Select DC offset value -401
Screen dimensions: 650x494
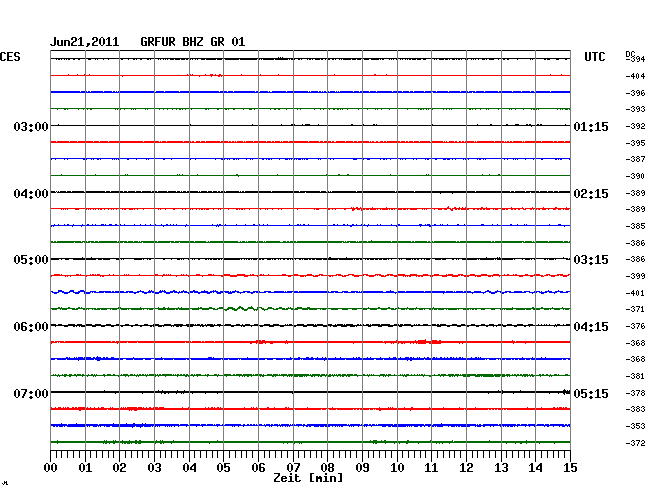[635, 293]
